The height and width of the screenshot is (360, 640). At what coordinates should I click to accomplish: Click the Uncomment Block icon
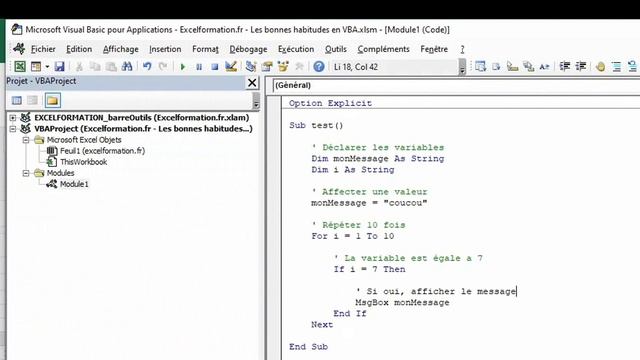(x=632, y=67)
